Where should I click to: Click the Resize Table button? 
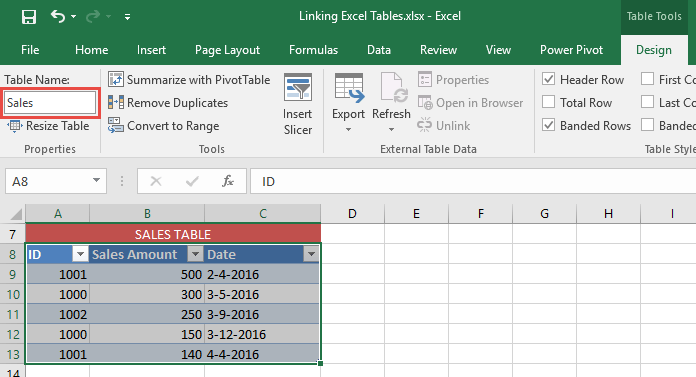(48, 126)
